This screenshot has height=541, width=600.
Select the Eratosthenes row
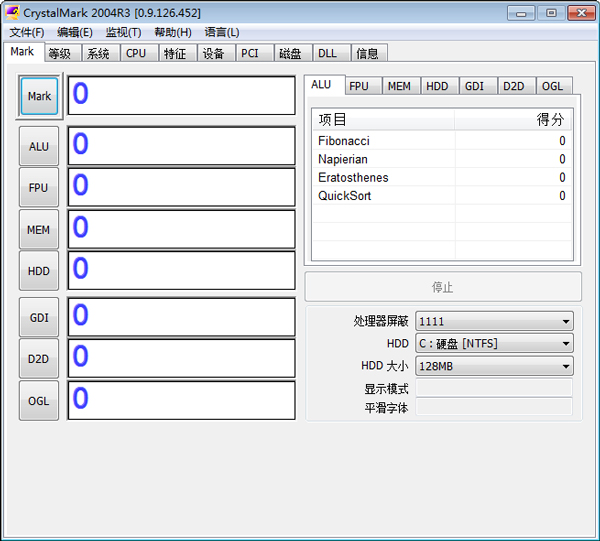(x=442, y=177)
